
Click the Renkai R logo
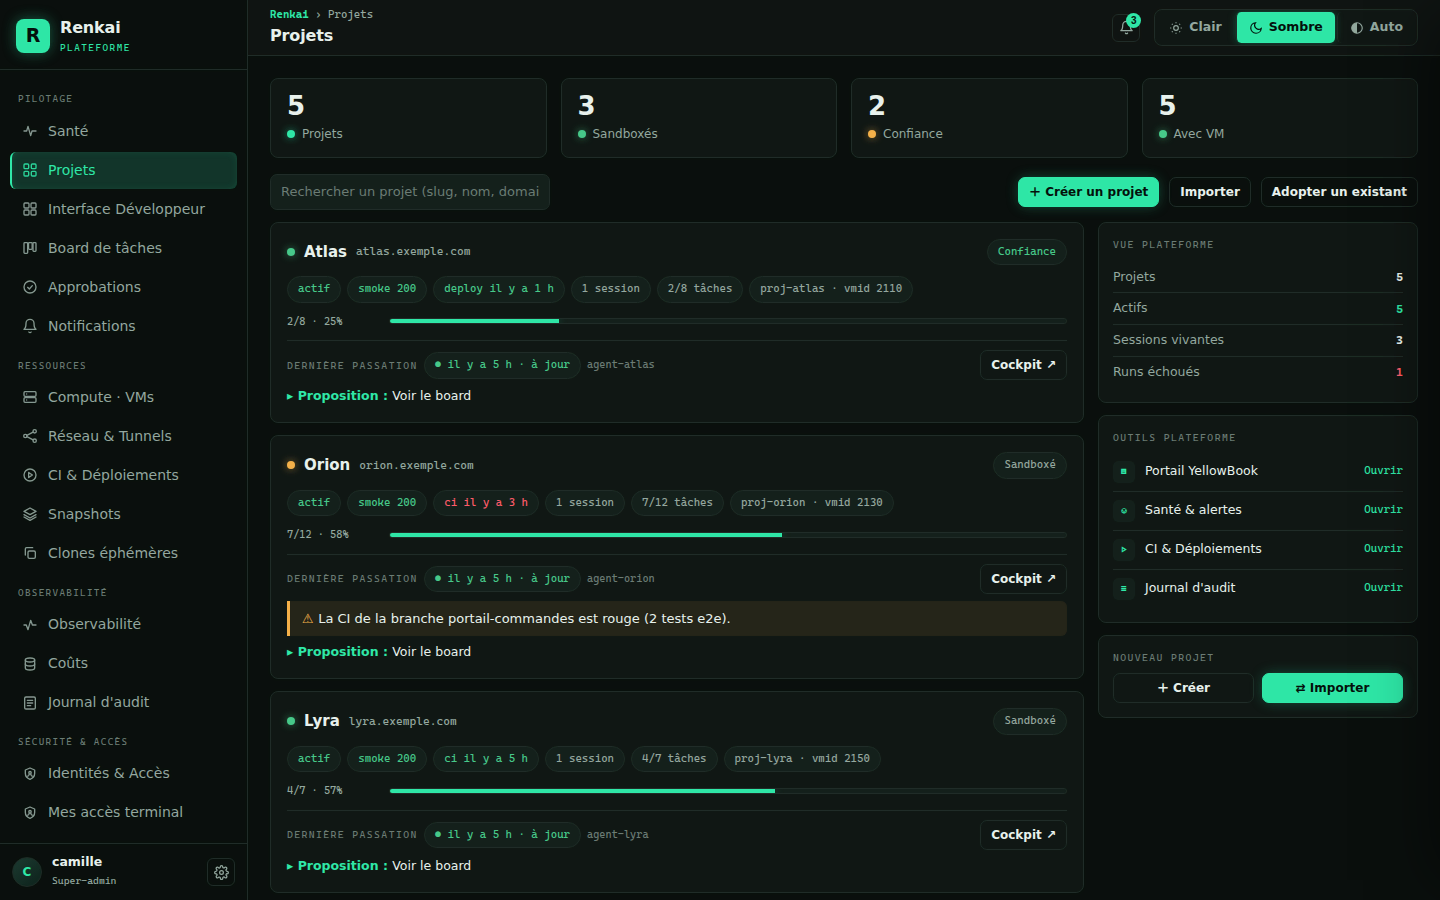coord(33,36)
